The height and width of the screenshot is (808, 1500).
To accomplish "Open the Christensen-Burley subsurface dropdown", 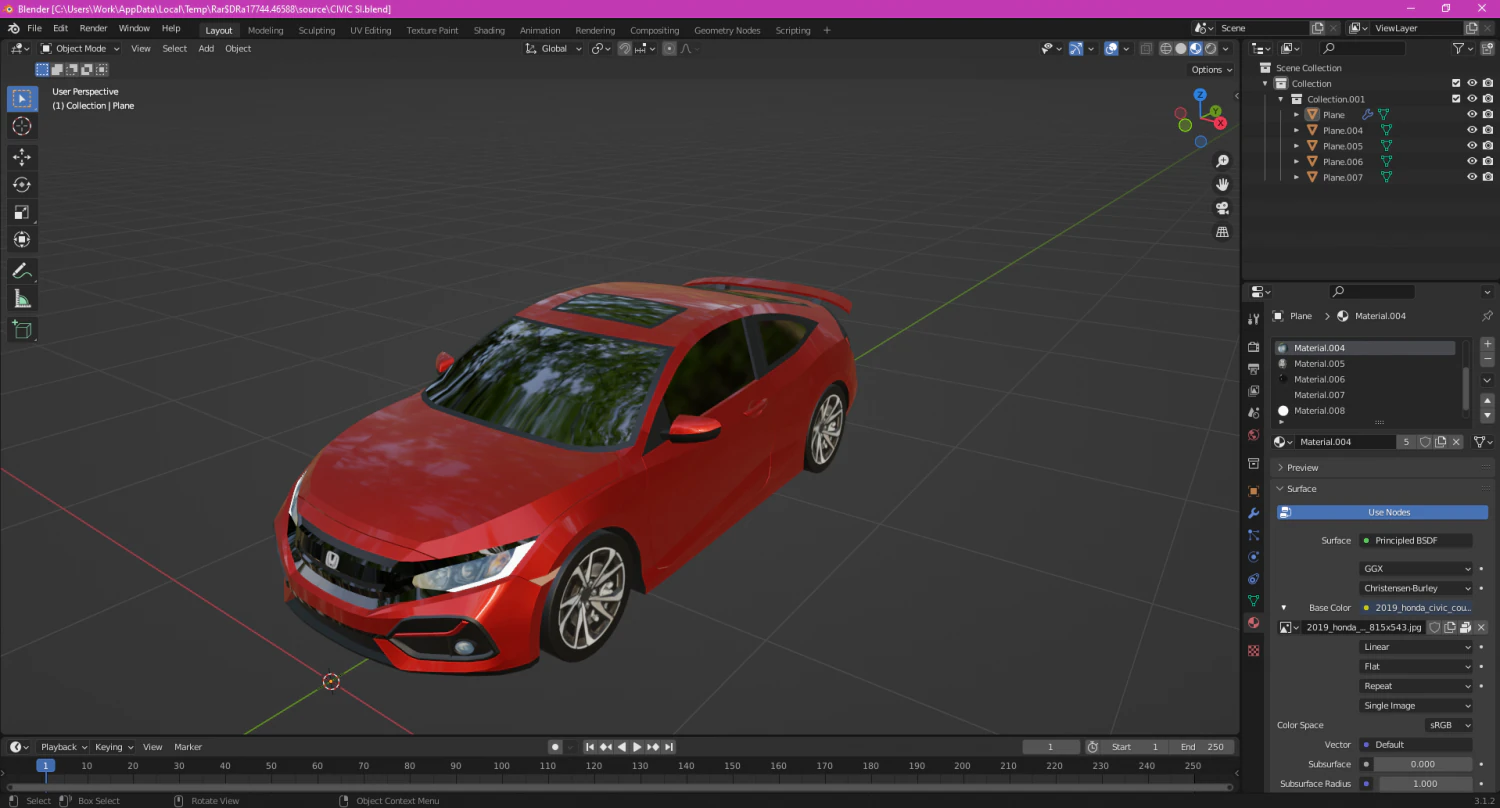I will pos(1416,589).
